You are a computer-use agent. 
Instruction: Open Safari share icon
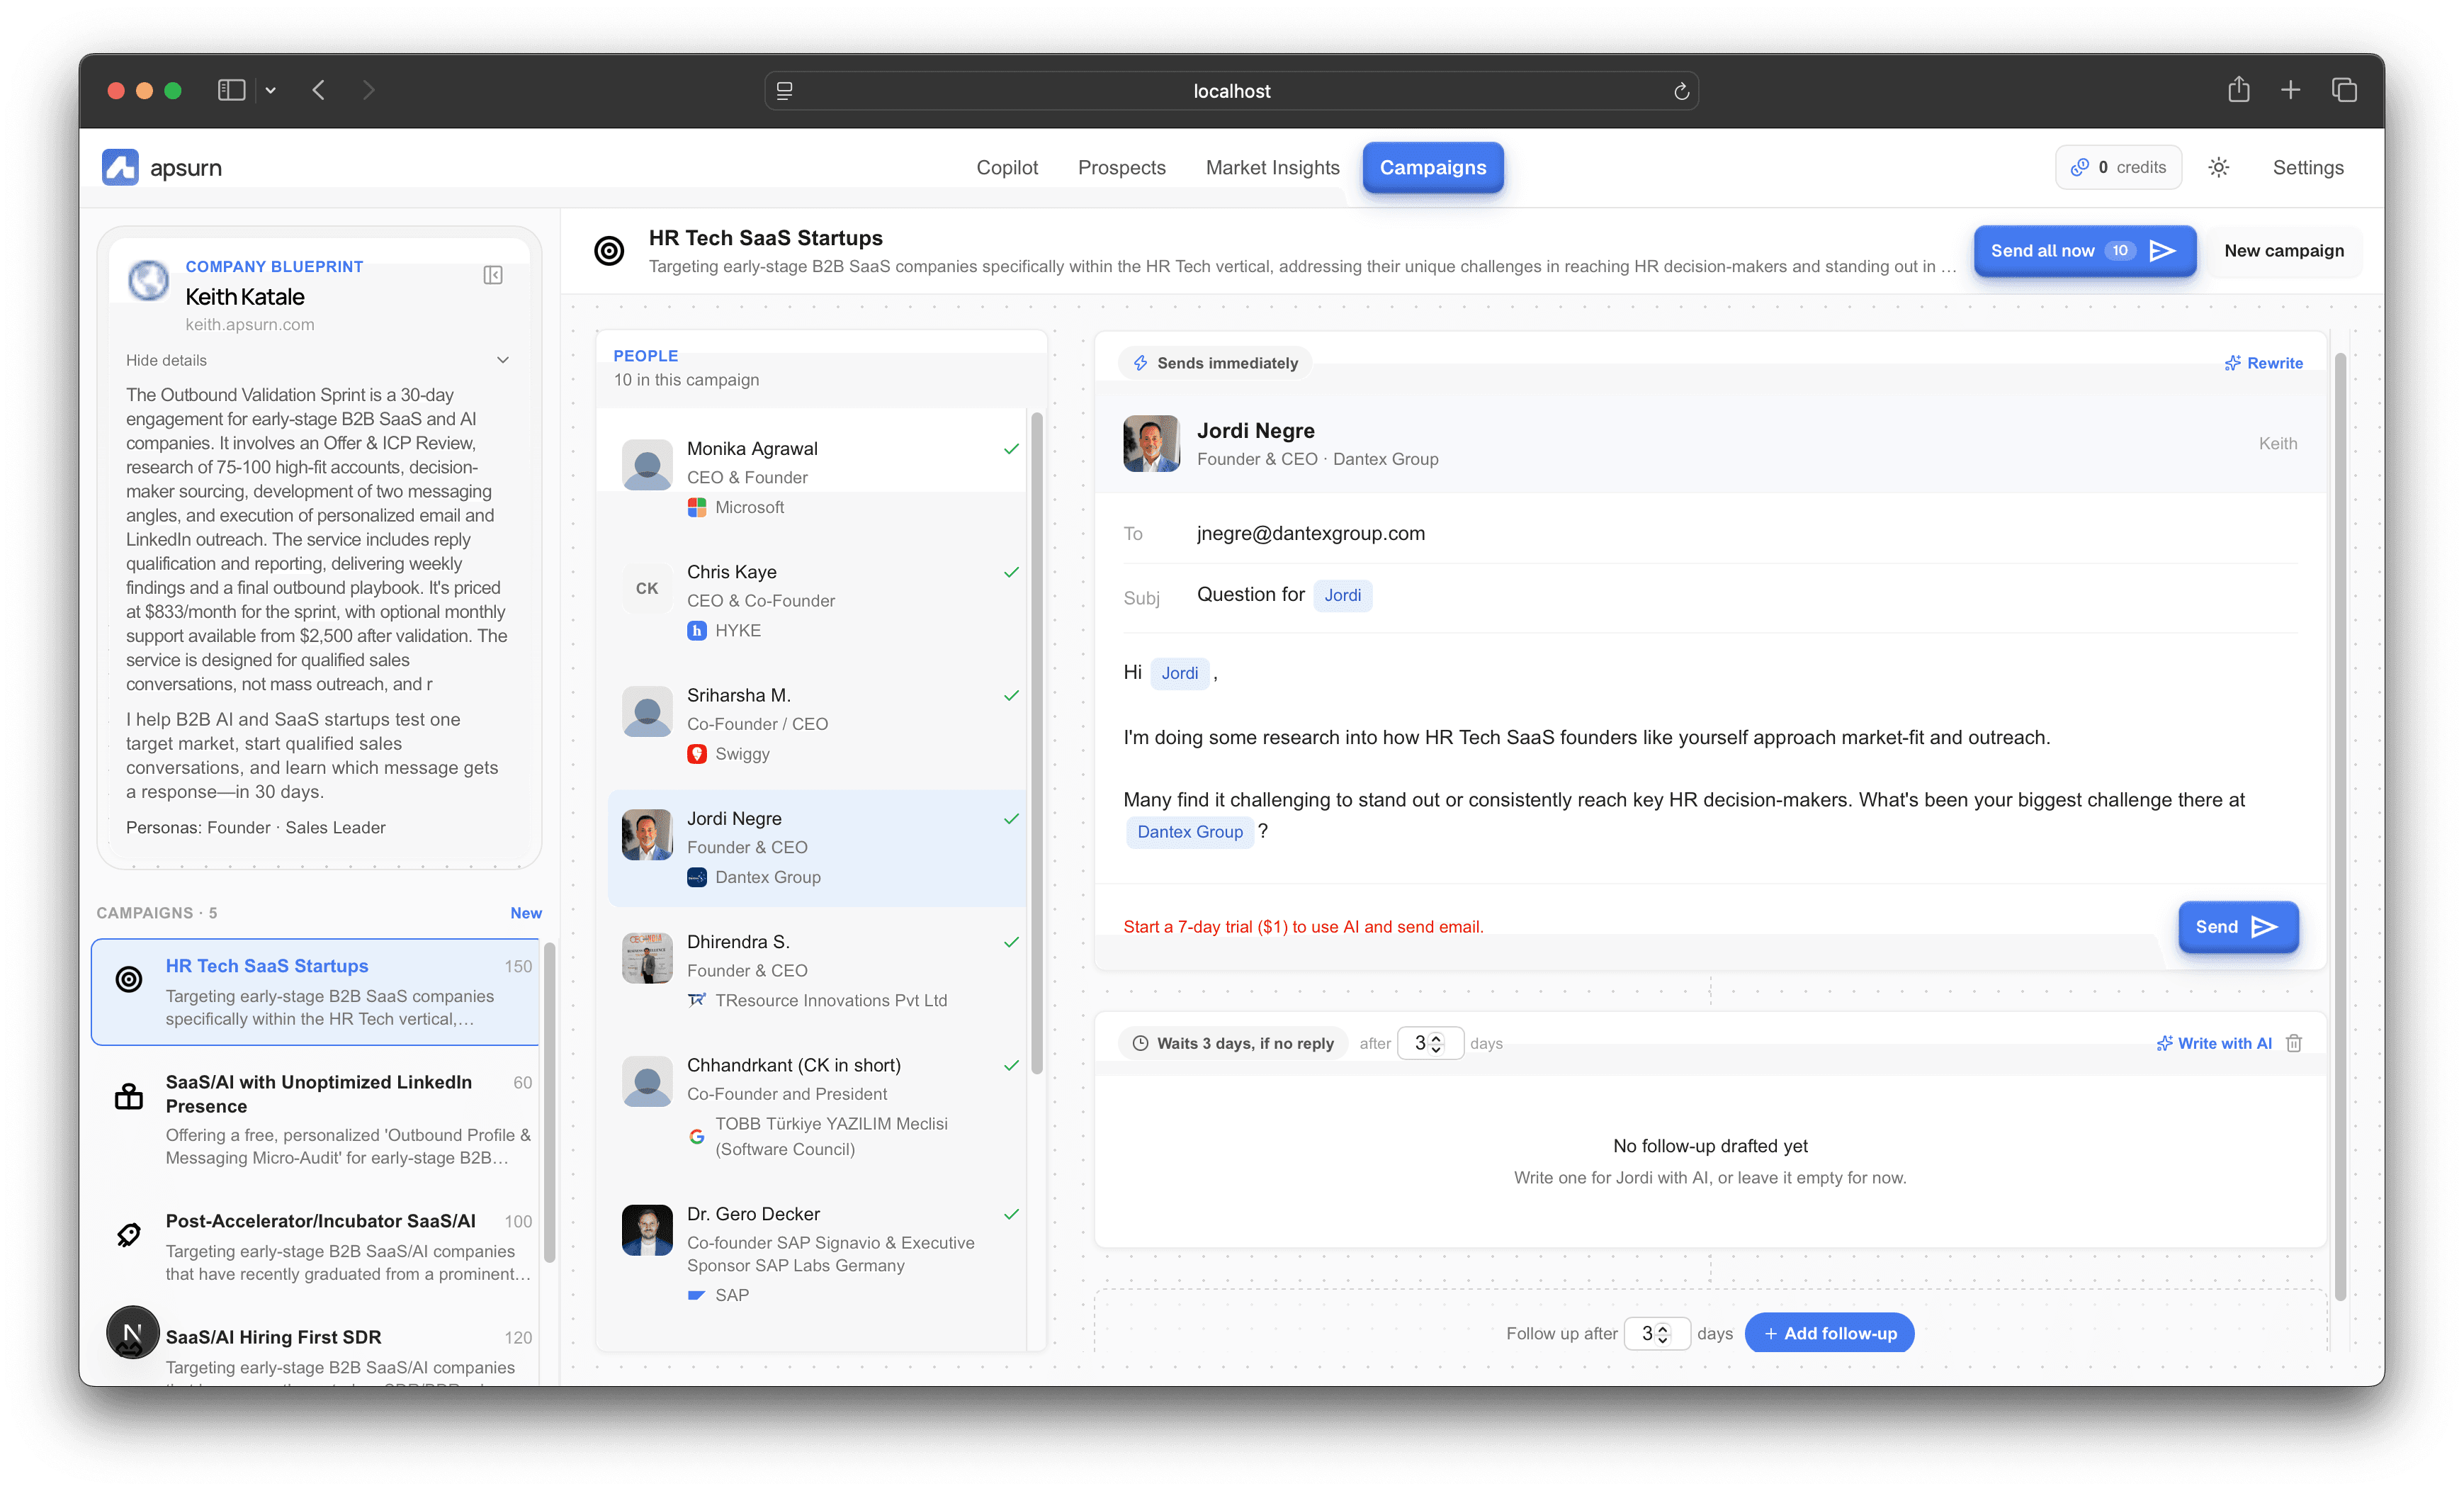2238,90
